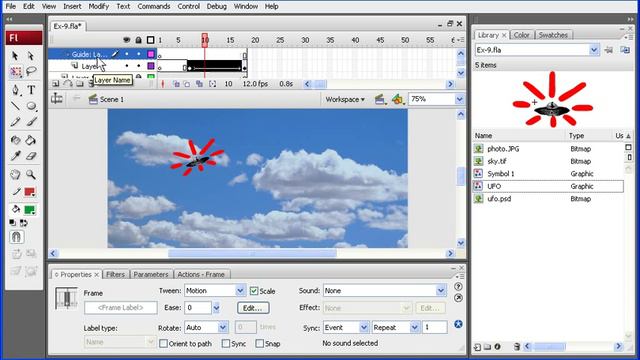Switch to the Actions - Frame tab
The image size is (640, 360).
tap(201, 274)
